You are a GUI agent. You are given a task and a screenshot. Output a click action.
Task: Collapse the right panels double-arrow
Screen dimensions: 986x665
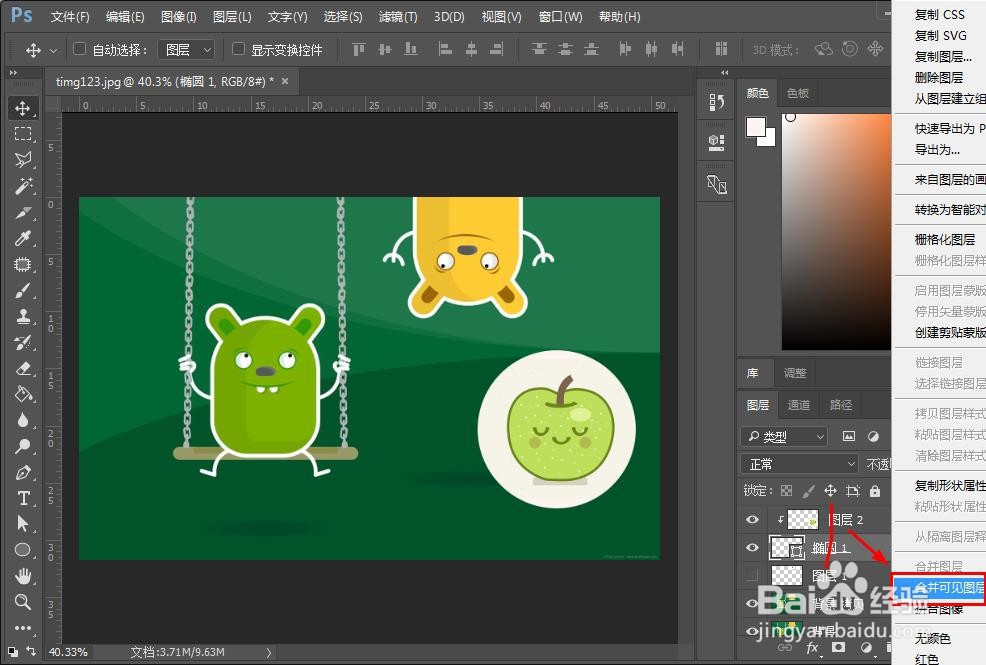(x=724, y=72)
